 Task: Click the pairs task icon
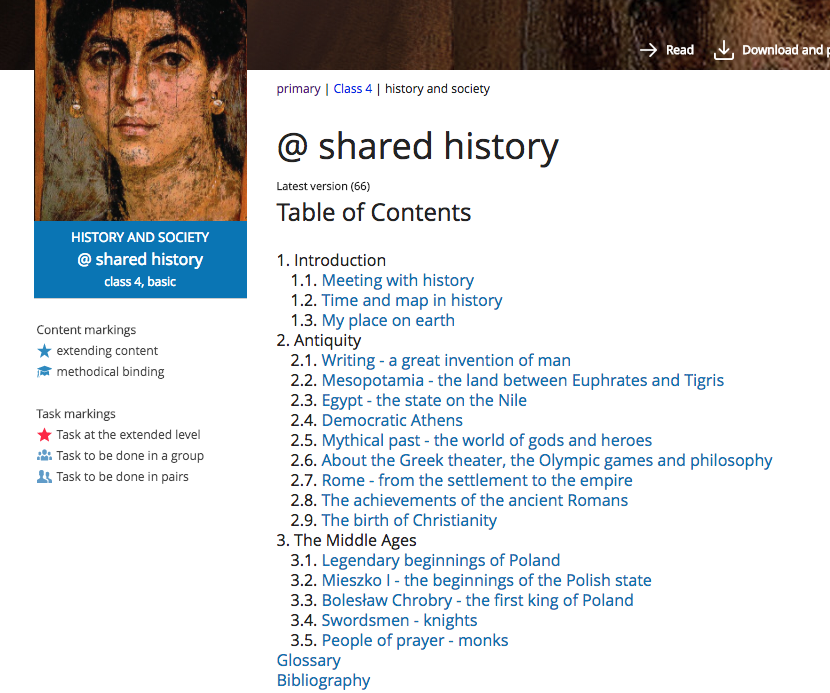click(44, 476)
